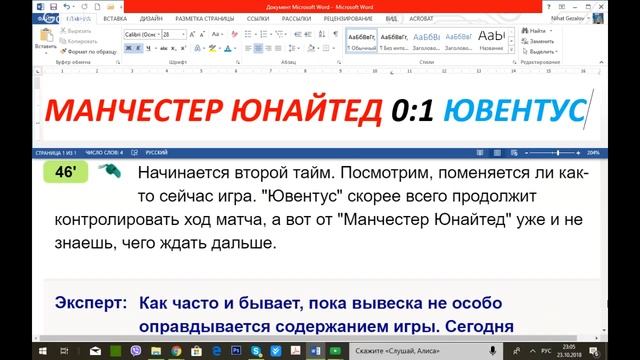Screen dimensions: 640x360
Task: Click the Копировать copy button
Action: (78, 41)
